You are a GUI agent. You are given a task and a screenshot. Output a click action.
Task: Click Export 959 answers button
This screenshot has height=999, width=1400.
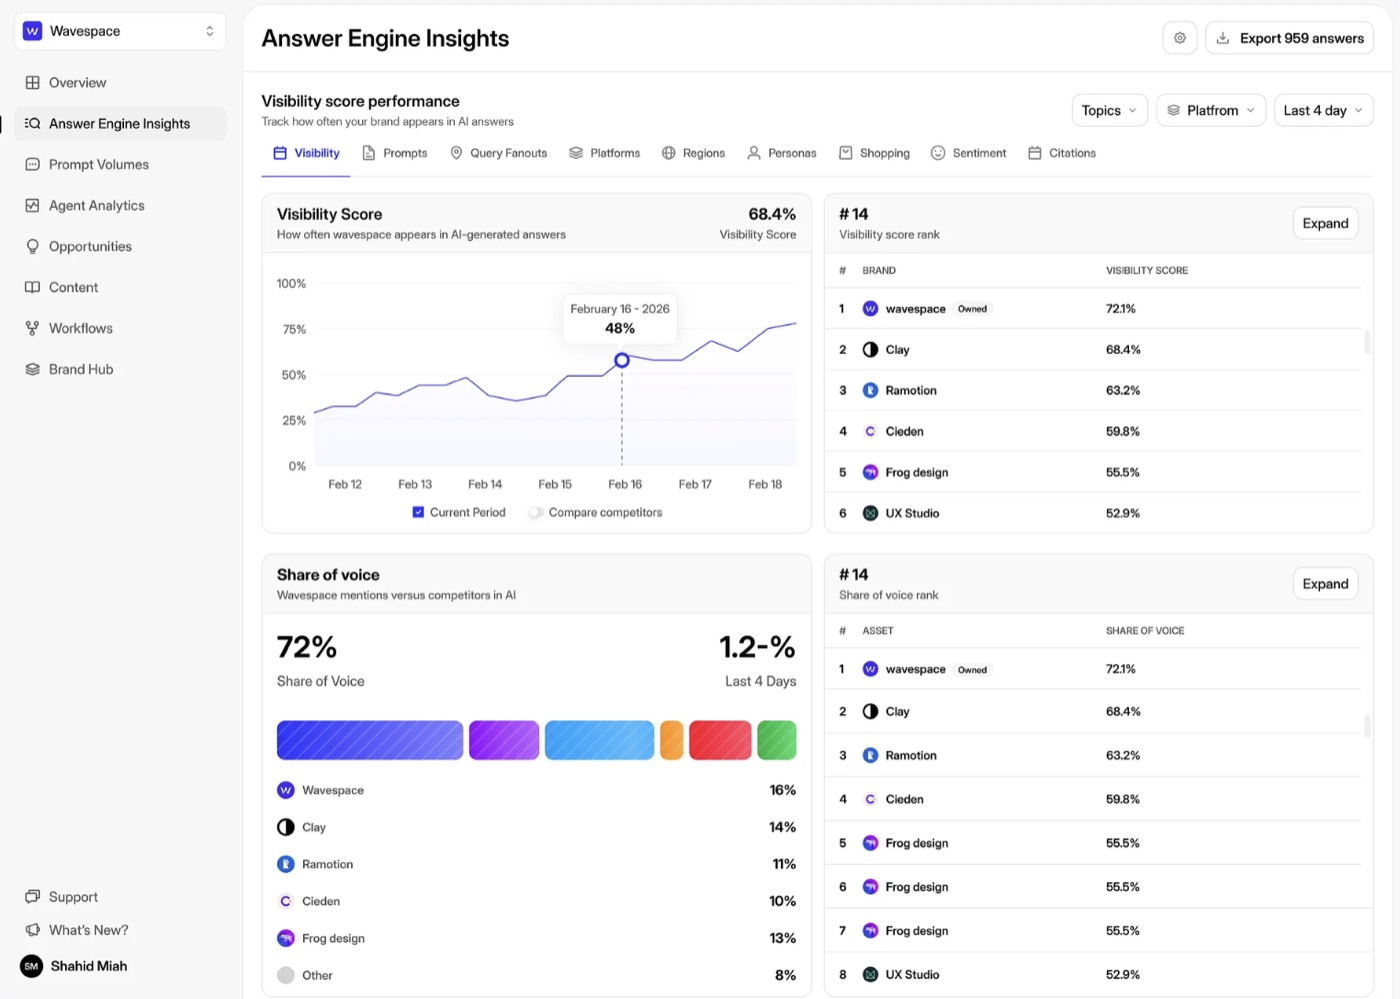click(1289, 38)
